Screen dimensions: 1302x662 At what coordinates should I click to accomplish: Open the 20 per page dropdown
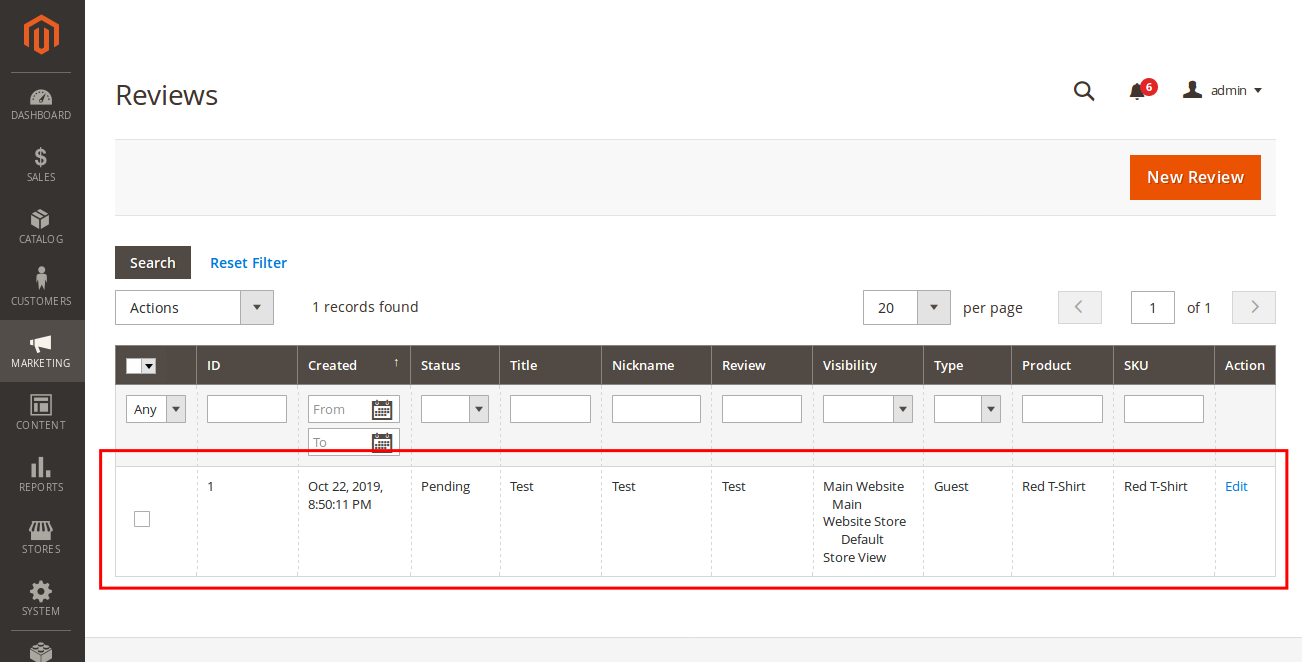(906, 308)
